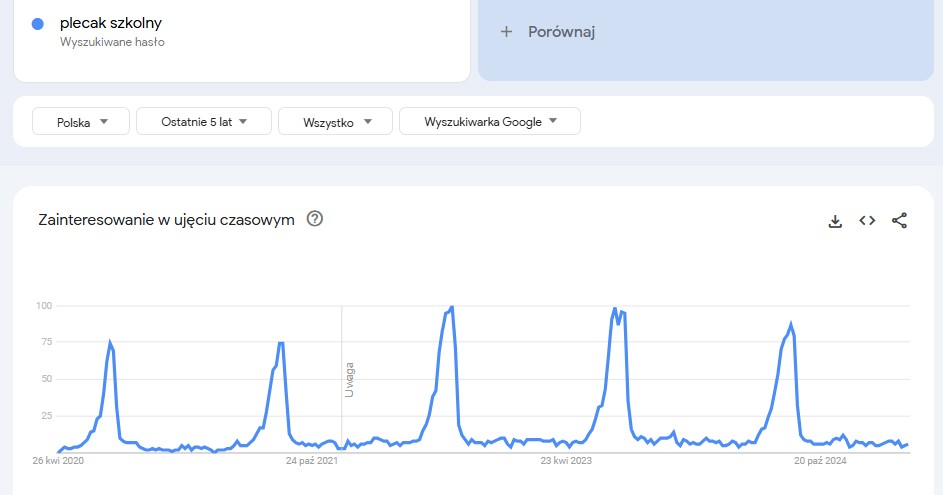Screen dimensions: 943x495
Task: Click the Zainteresowanie w ujęciu czasowym title
Action: (x=167, y=220)
